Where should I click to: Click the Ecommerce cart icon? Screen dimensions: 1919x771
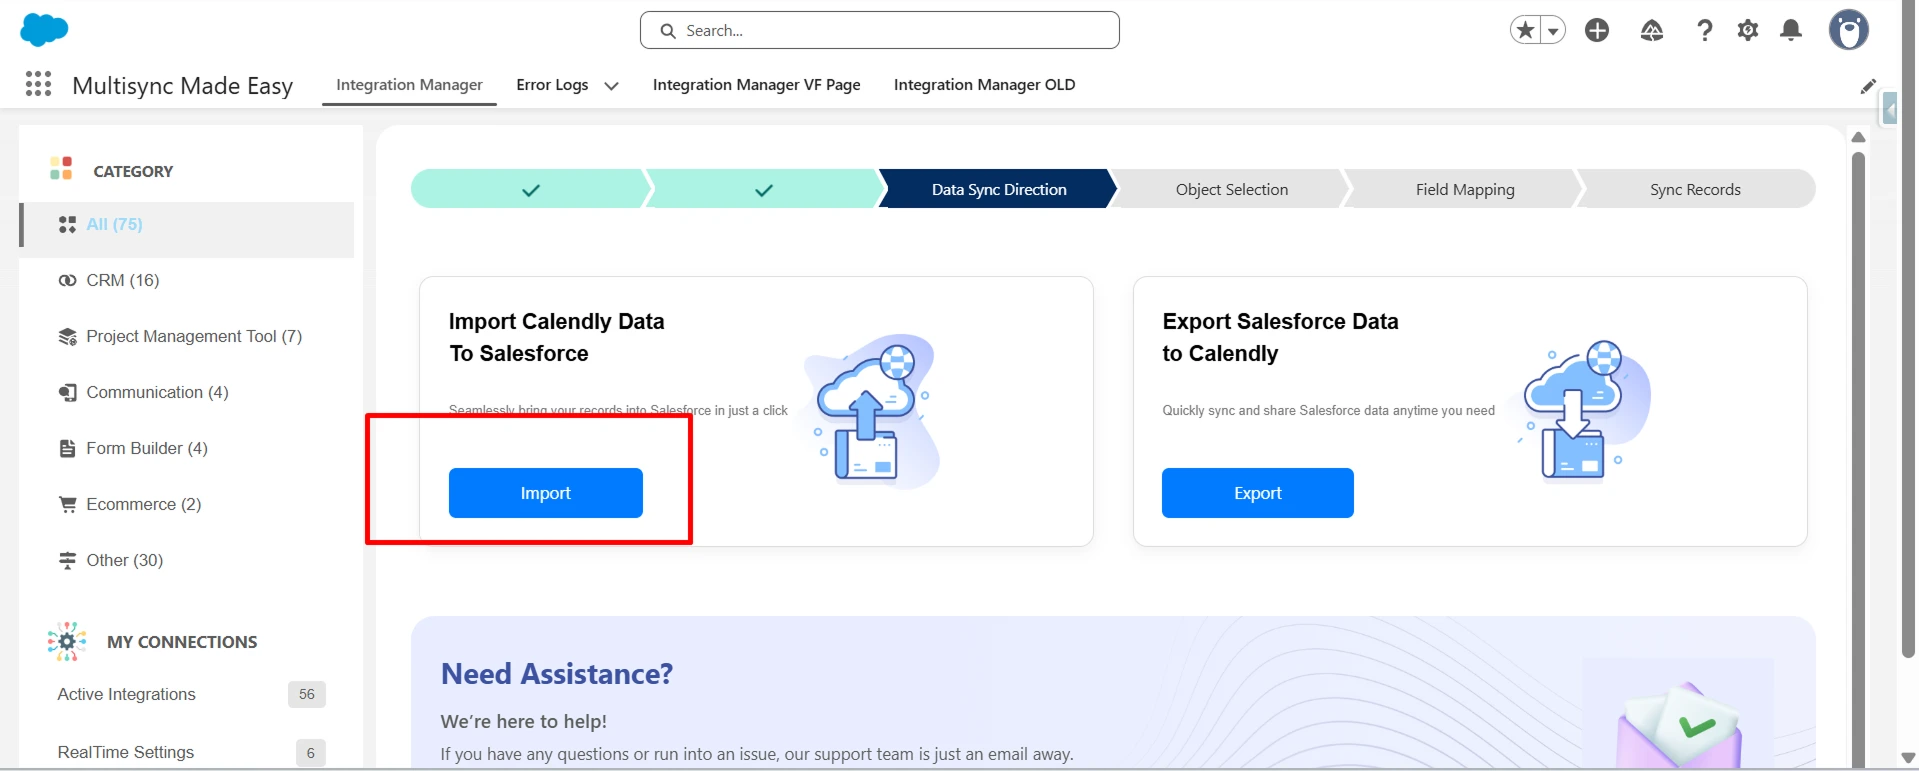(x=67, y=504)
